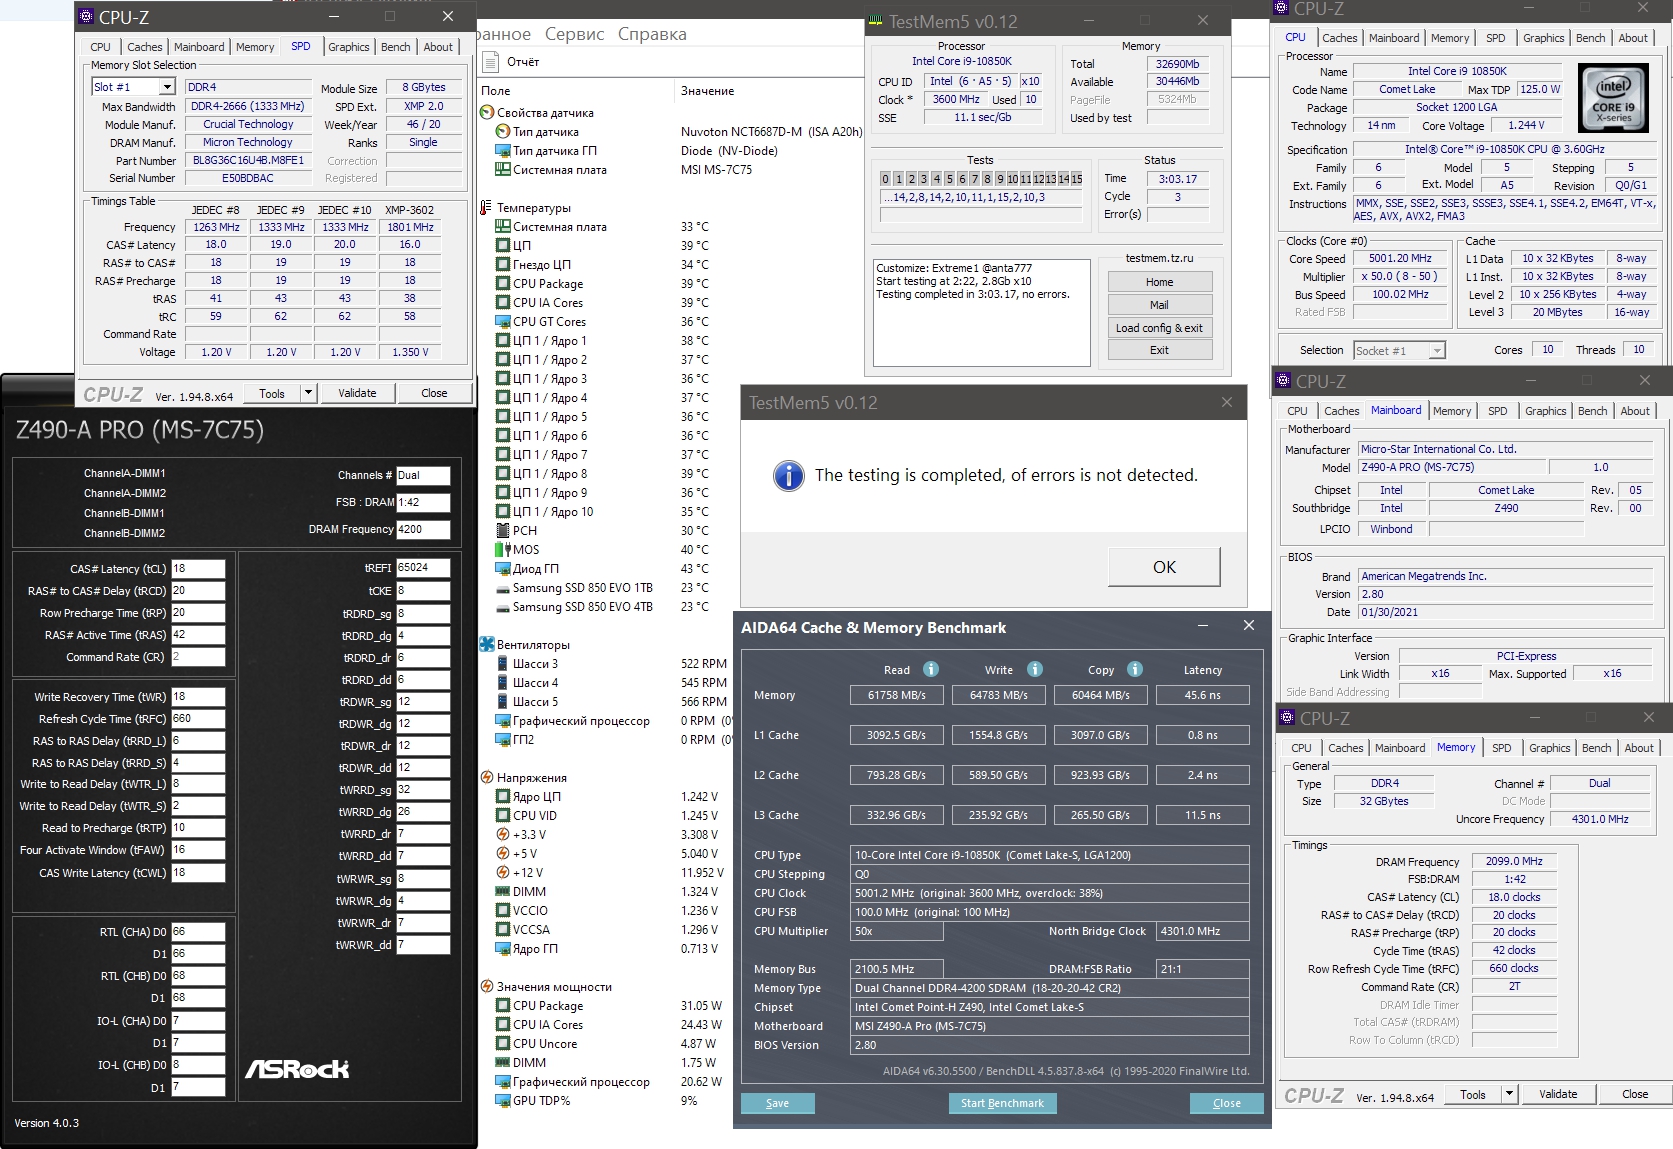Open Tools dropdown arrow in CPU-Z SPD window
The height and width of the screenshot is (1149, 1673).
click(x=308, y=393)
